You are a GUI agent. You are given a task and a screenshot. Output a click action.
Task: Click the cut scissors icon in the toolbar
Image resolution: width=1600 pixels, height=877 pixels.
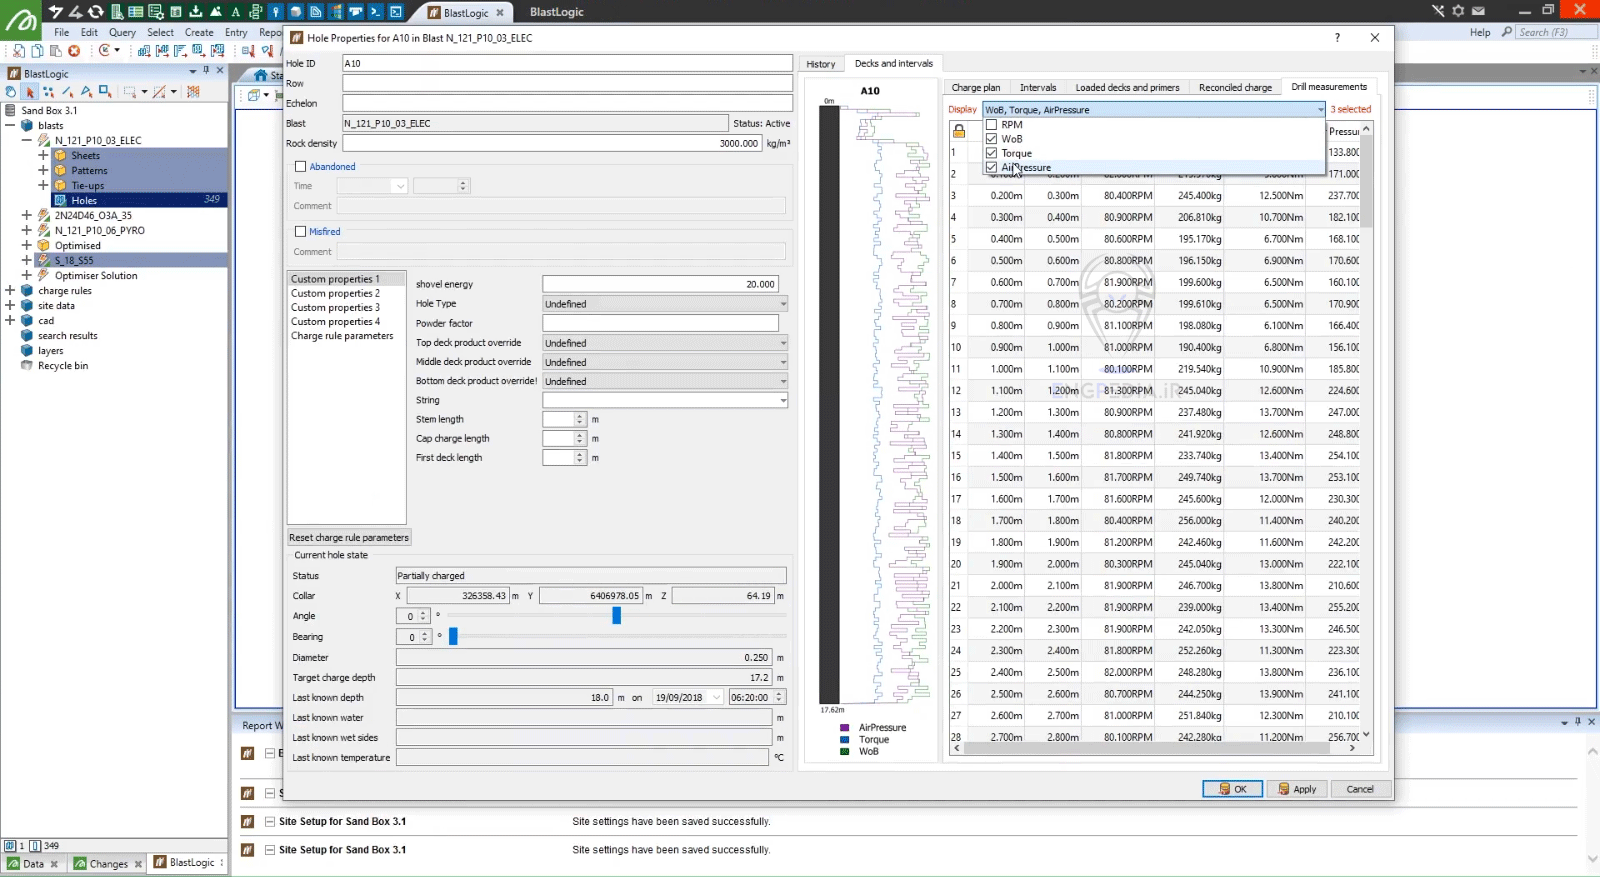[x=19, y=50]
